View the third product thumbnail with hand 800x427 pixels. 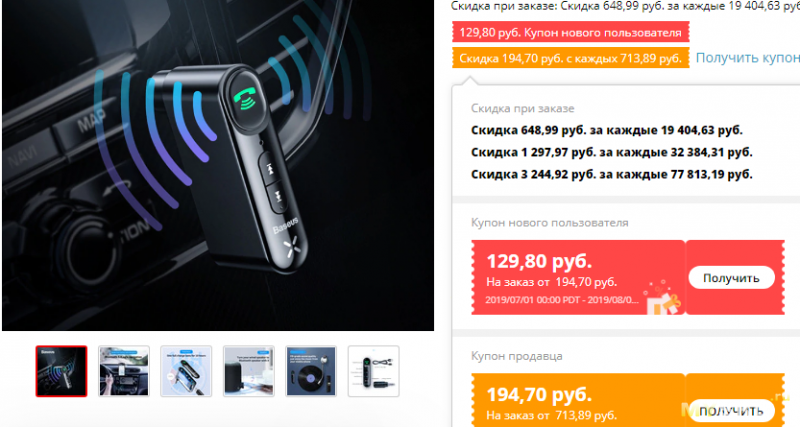(186, 371)
